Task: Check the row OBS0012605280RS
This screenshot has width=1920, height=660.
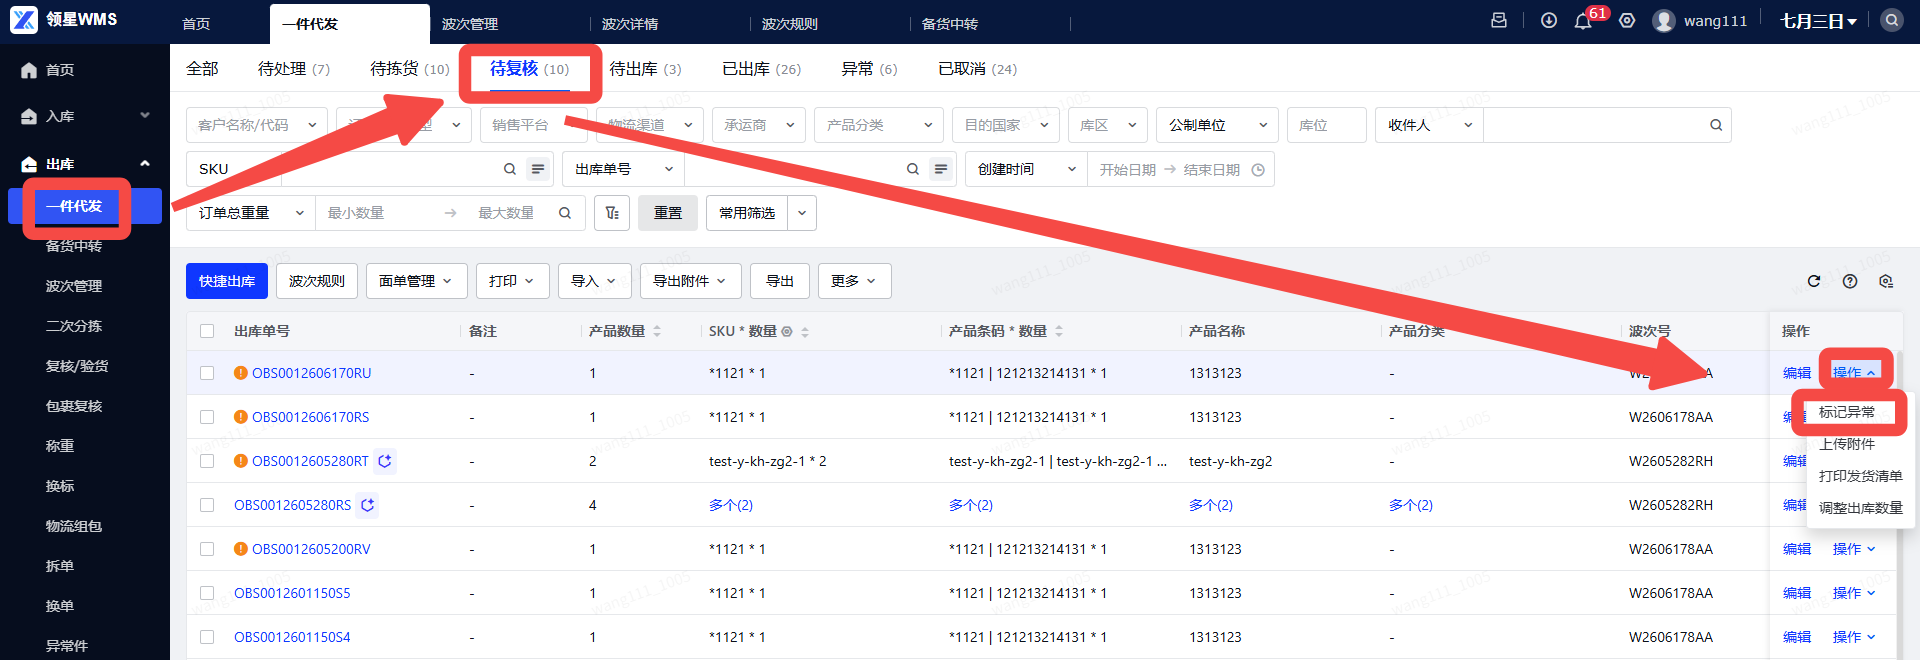Action: click(x=207, y=505)
